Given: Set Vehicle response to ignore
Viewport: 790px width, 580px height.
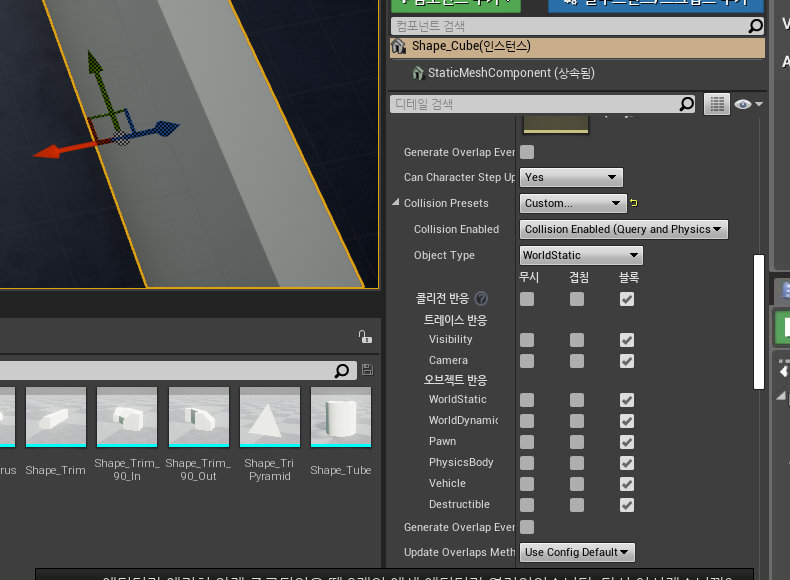Looking at the screenshot, I should pyautogui.click(x=527, y=484).
